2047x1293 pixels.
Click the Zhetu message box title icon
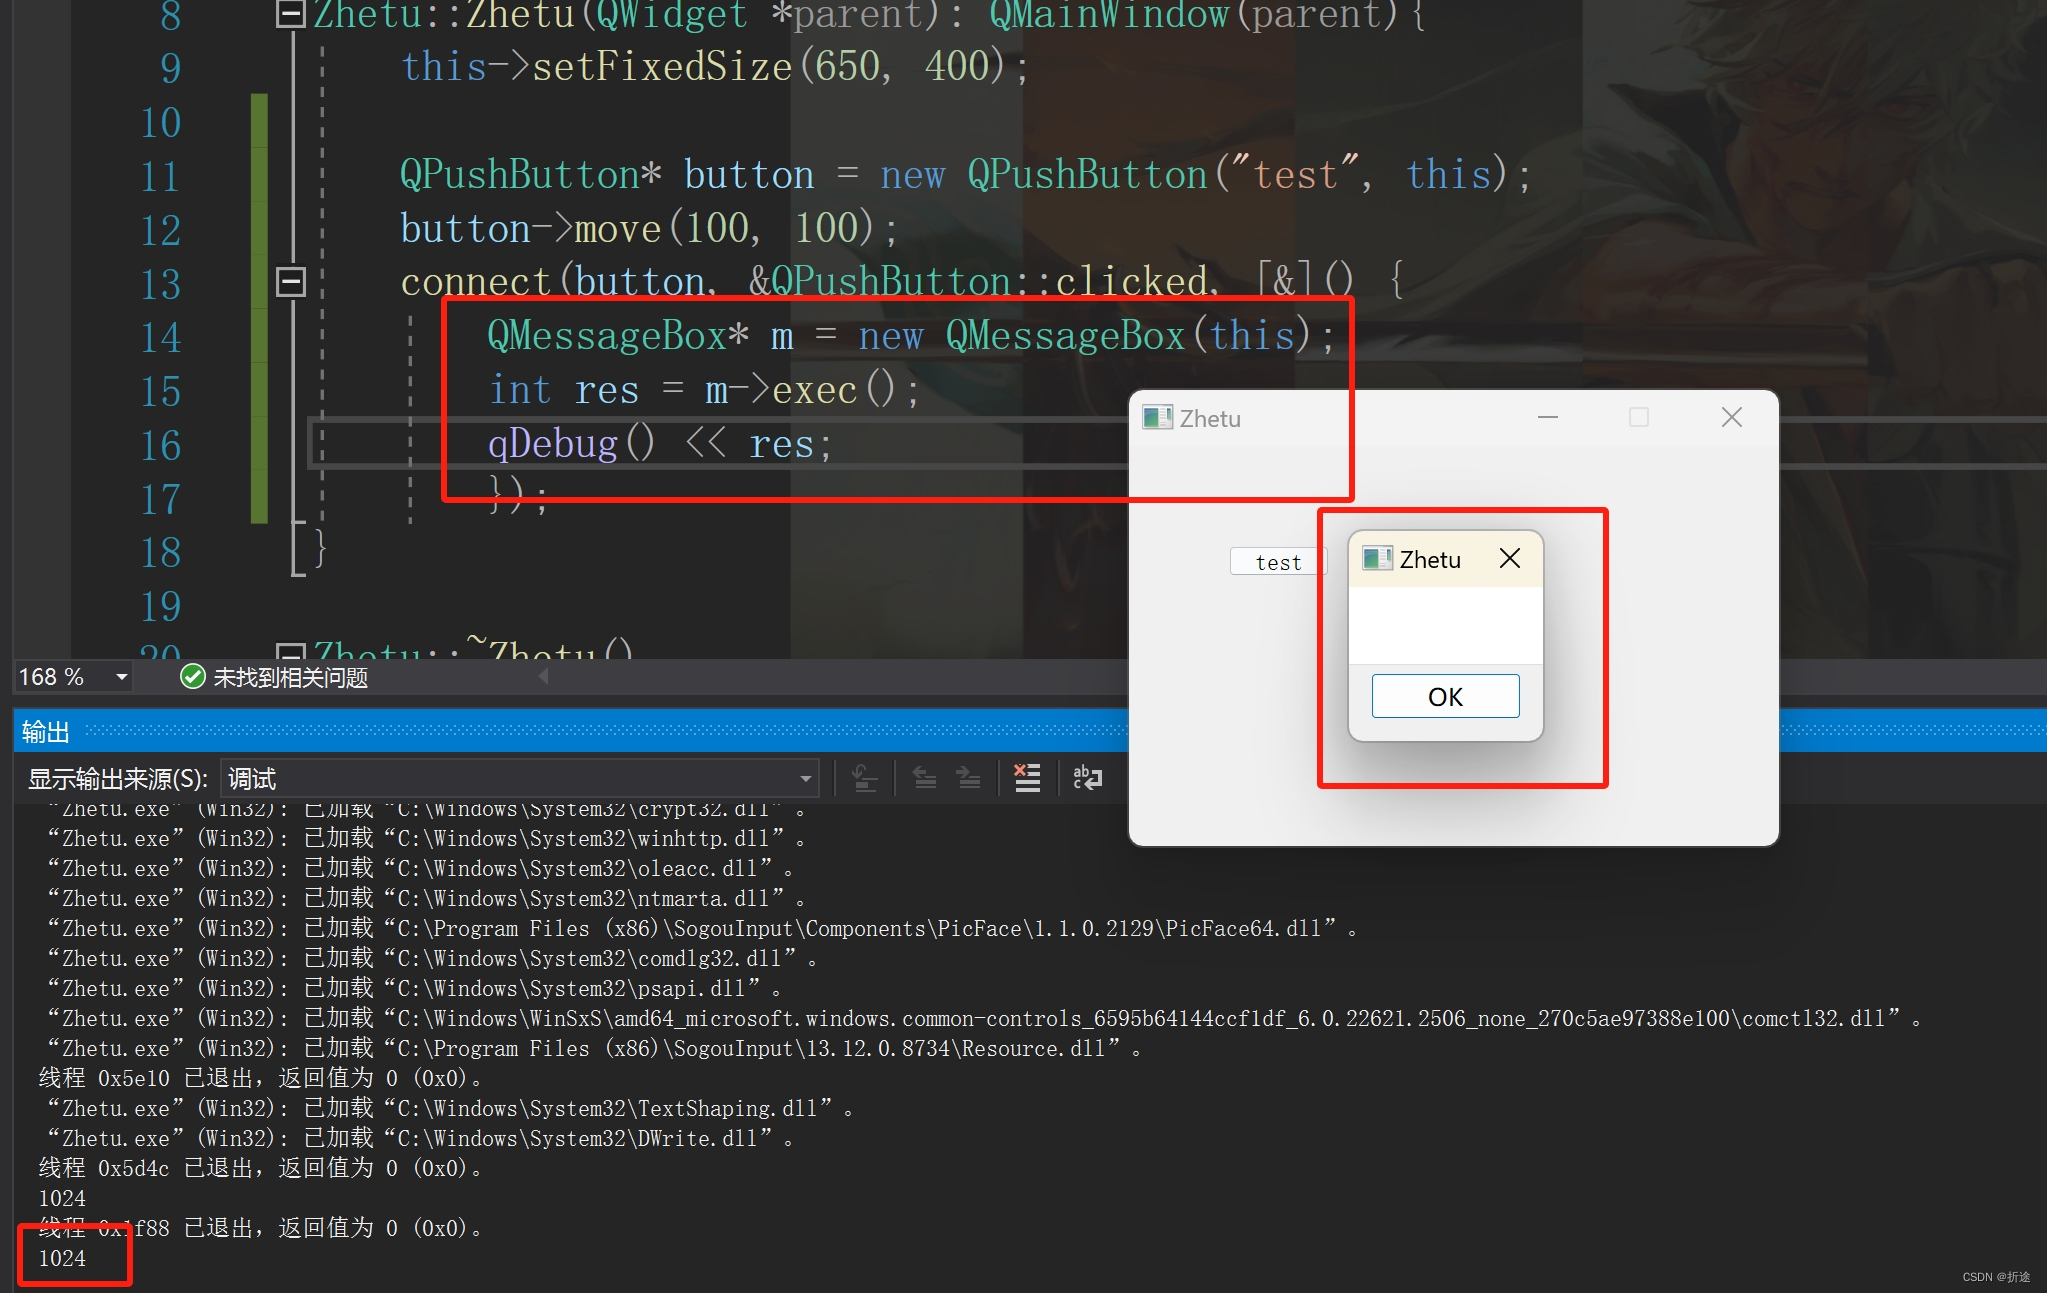(x=1377, y=558)
